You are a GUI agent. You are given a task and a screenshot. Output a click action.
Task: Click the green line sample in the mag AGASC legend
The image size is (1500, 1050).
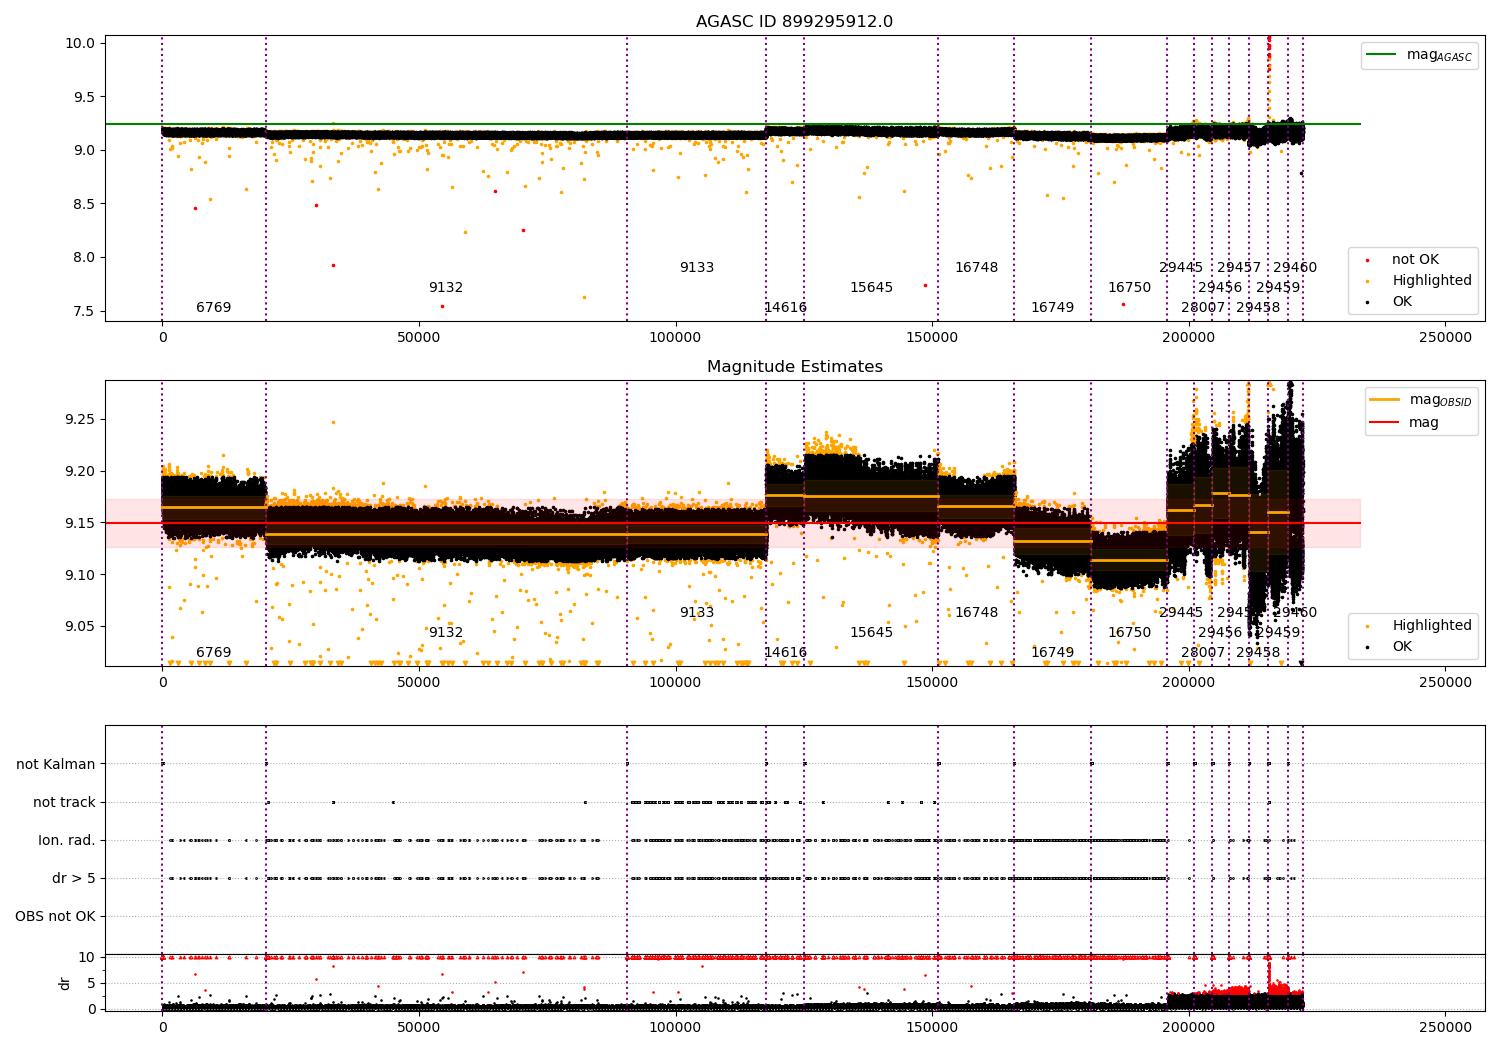pos(1383,55)
